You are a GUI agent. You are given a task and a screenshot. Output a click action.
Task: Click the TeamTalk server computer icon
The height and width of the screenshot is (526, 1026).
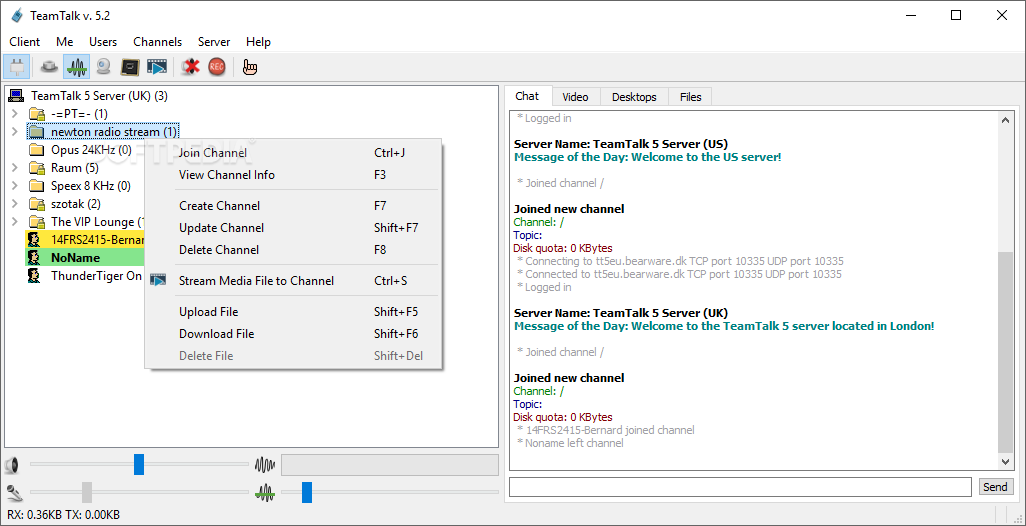[x=16, y=96]
